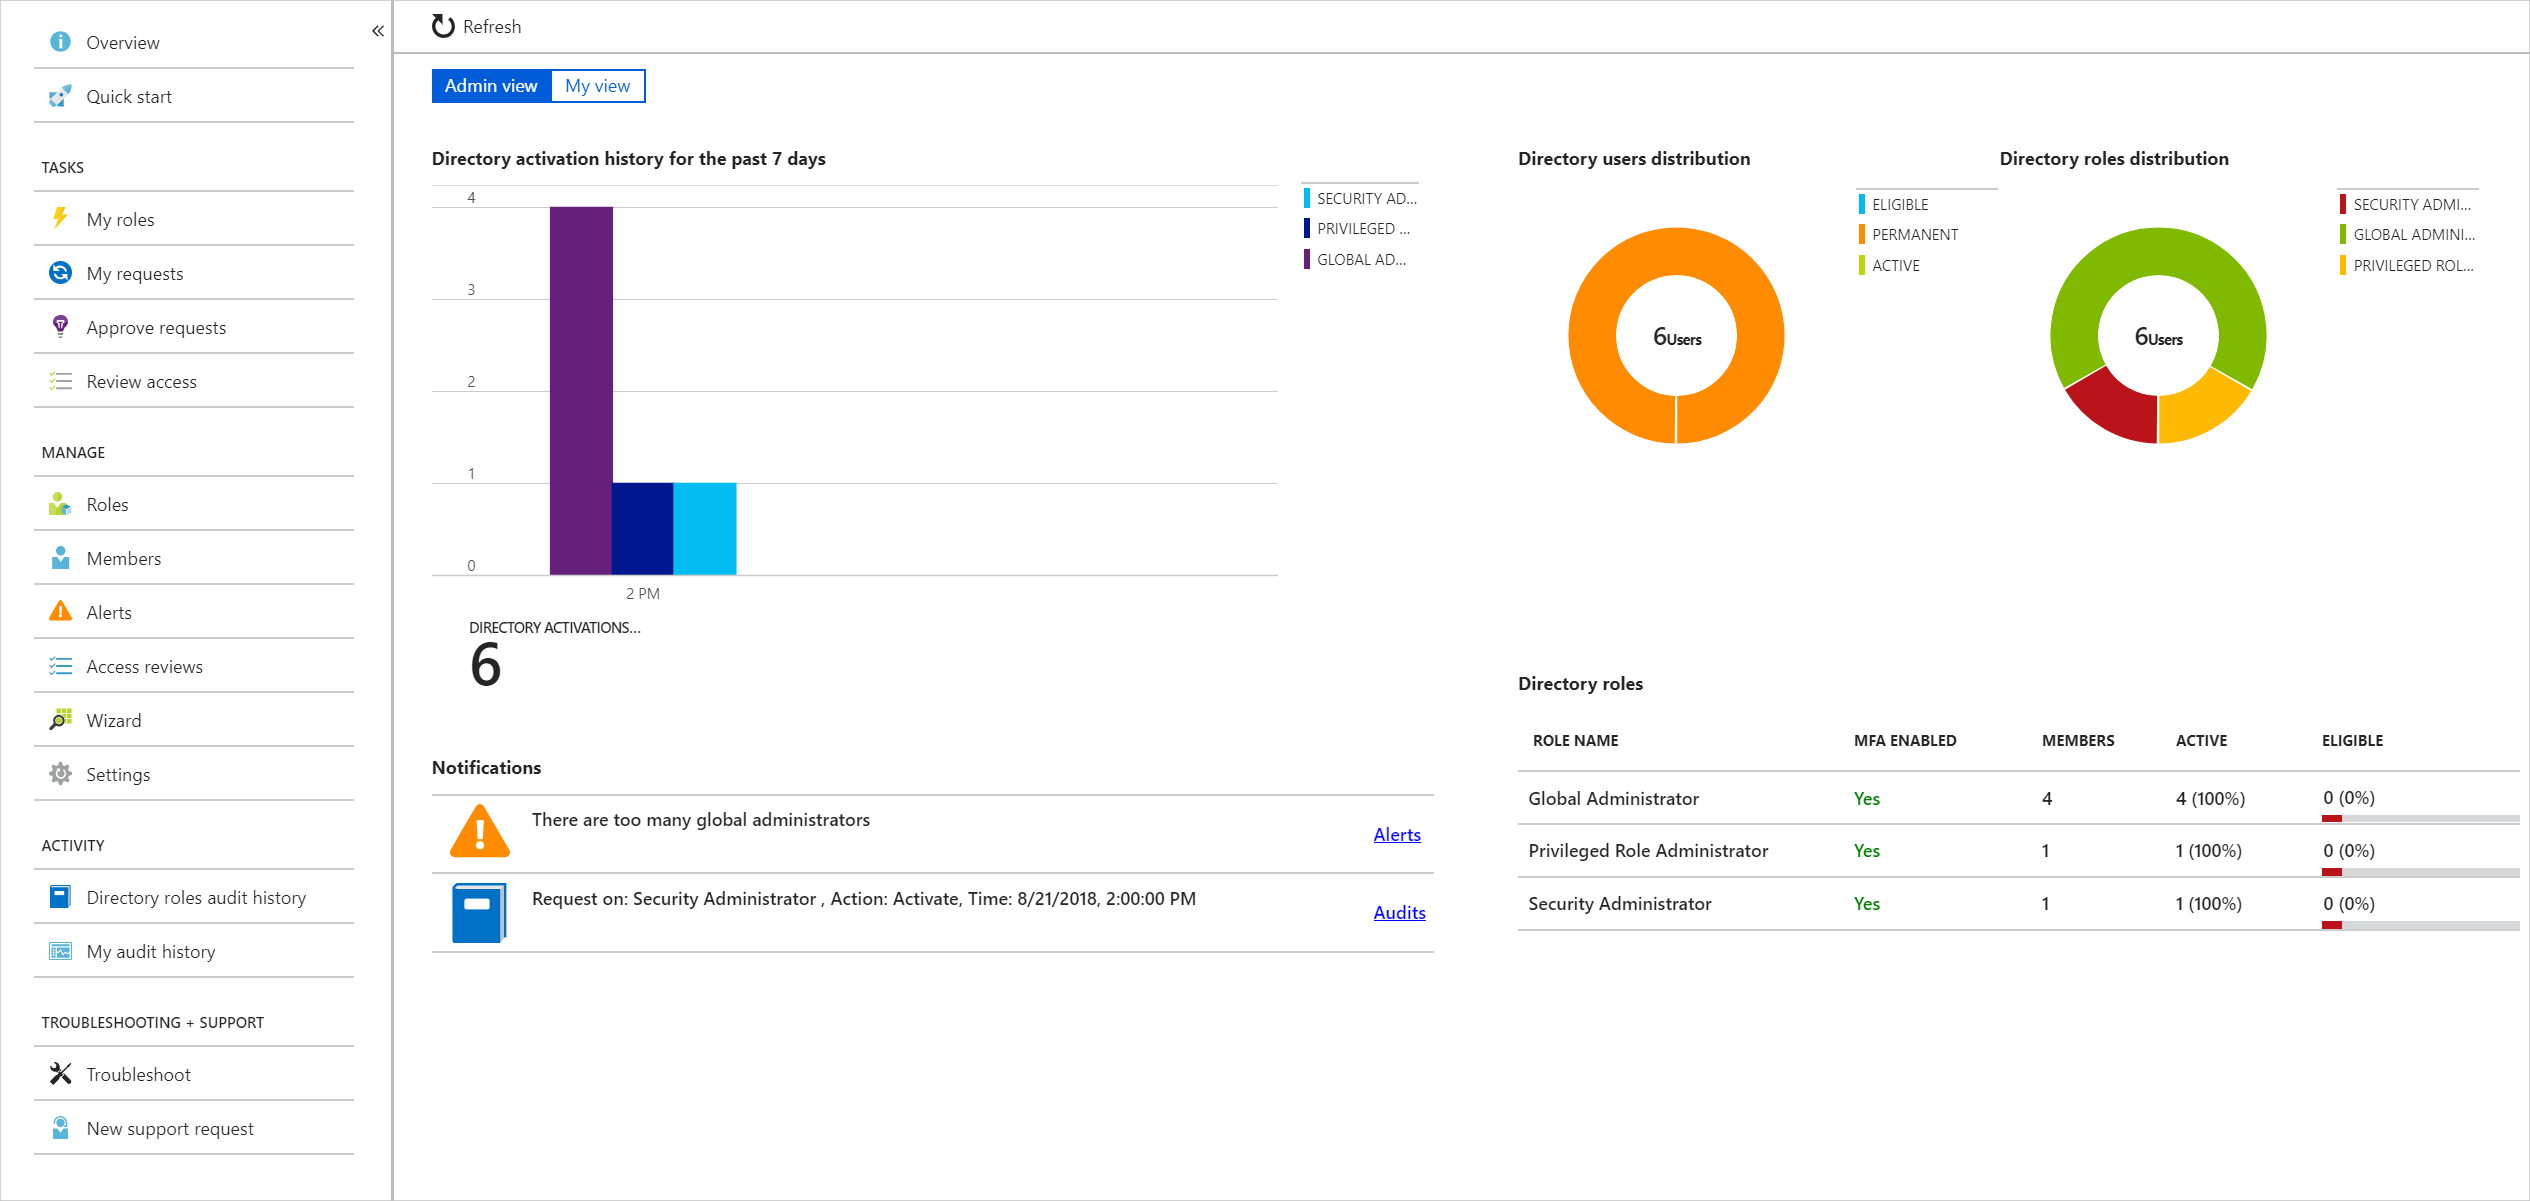
Task: Open My roles lightning bolt icon
Action: point(60,218)
